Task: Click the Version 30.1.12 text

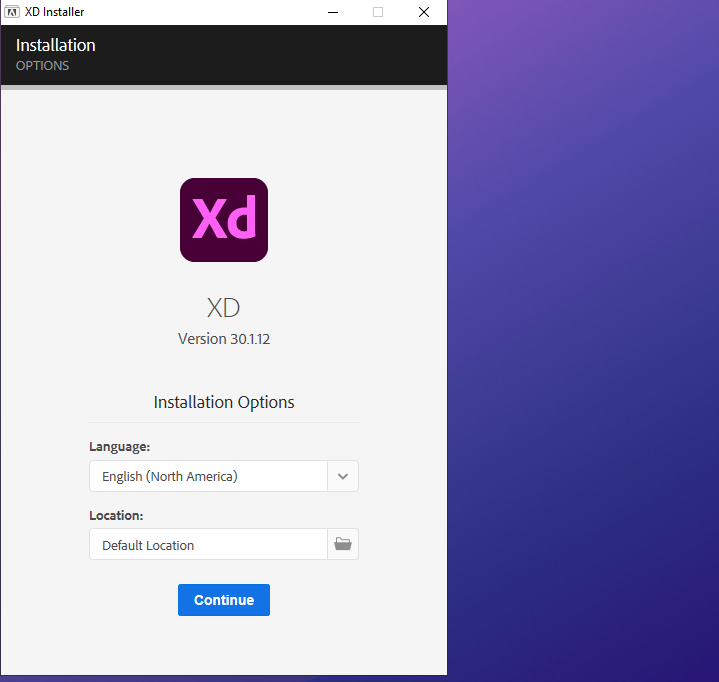Action: [x=224, y=339]
